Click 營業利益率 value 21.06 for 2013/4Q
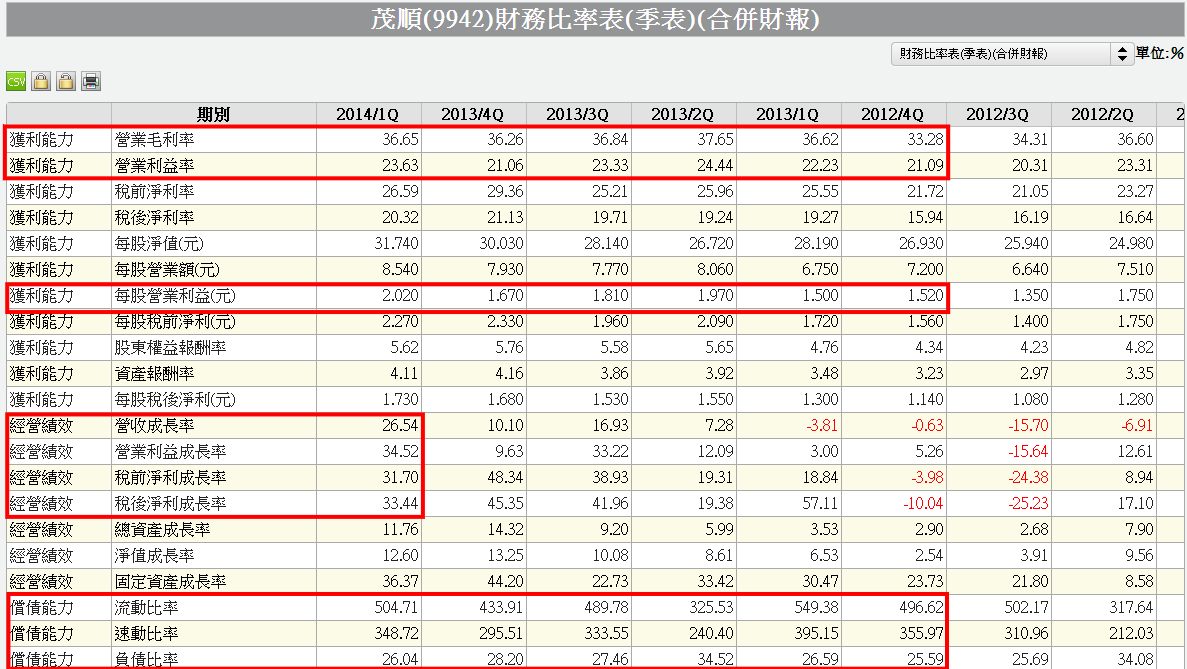Viewport: 1187px width, 669px height. pyautogui.click(x=505, y=165)
